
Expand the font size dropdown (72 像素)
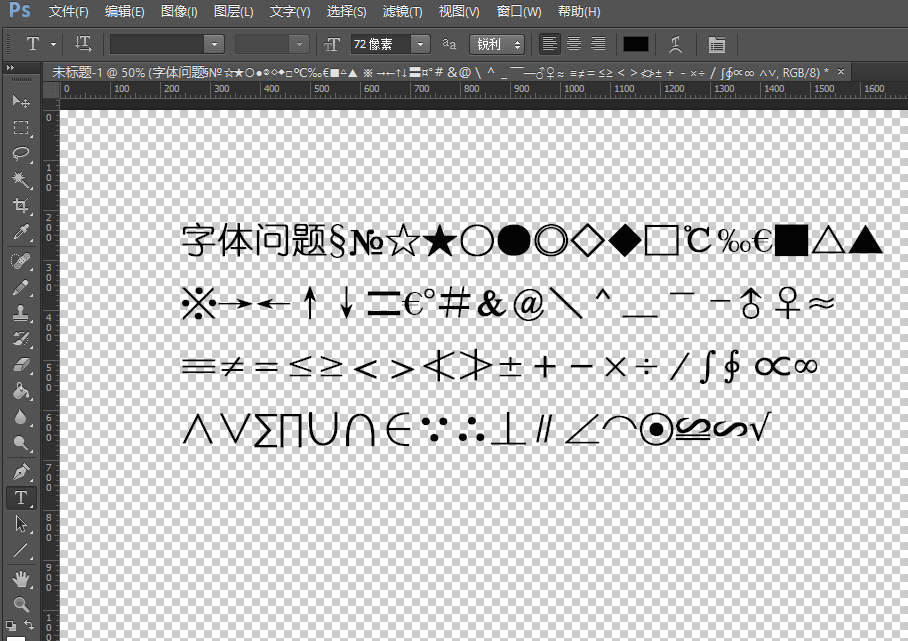pyautogui.click(x=420, y=44)
